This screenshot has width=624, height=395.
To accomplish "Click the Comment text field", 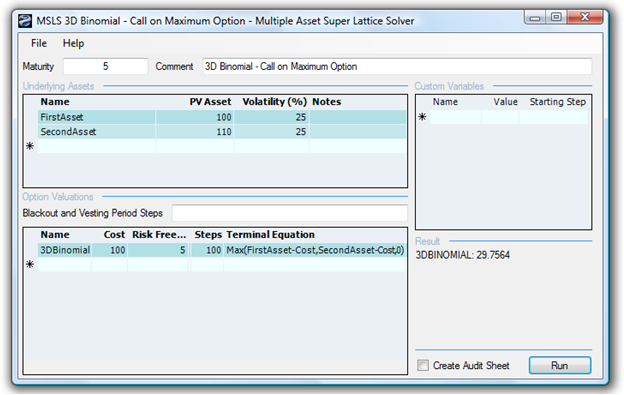I will pos(397,66).
